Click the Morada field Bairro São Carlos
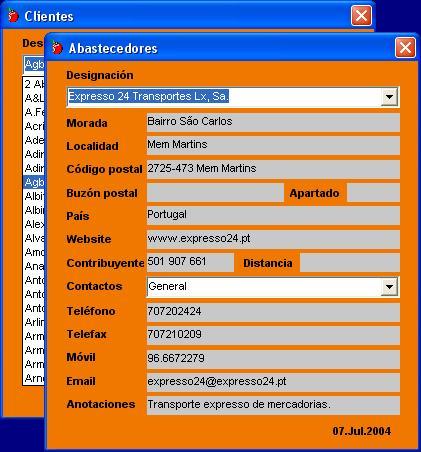This screenshot has height=452, width=421. coord(273,122)
